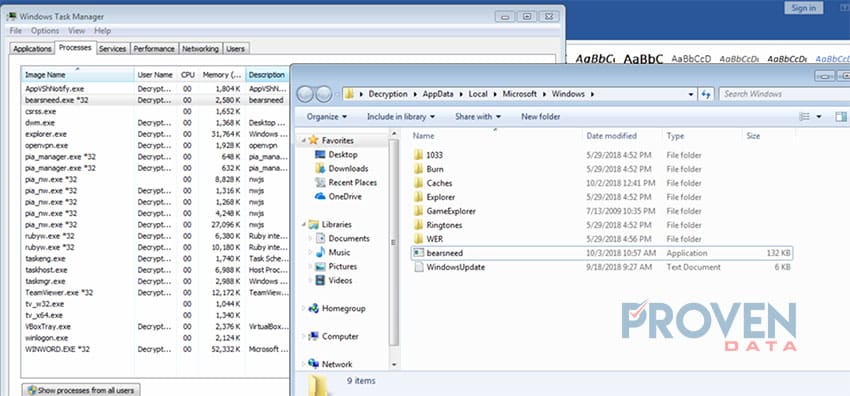Image resolution: width=850 pixels, height=396 pixels.
Task: Sort by Memory column header
Action: pyautogui.click(x=222, y=75)
